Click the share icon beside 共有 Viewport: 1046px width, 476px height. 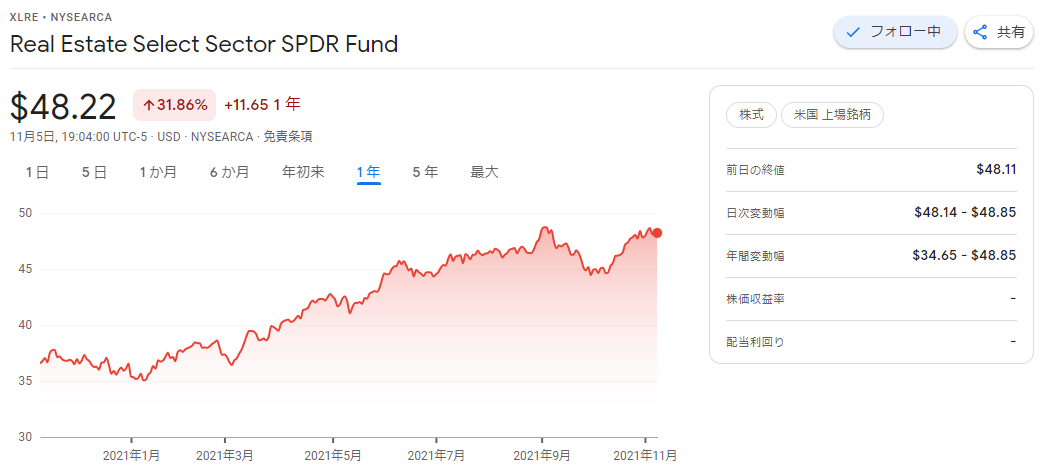[x=980, y=32]
